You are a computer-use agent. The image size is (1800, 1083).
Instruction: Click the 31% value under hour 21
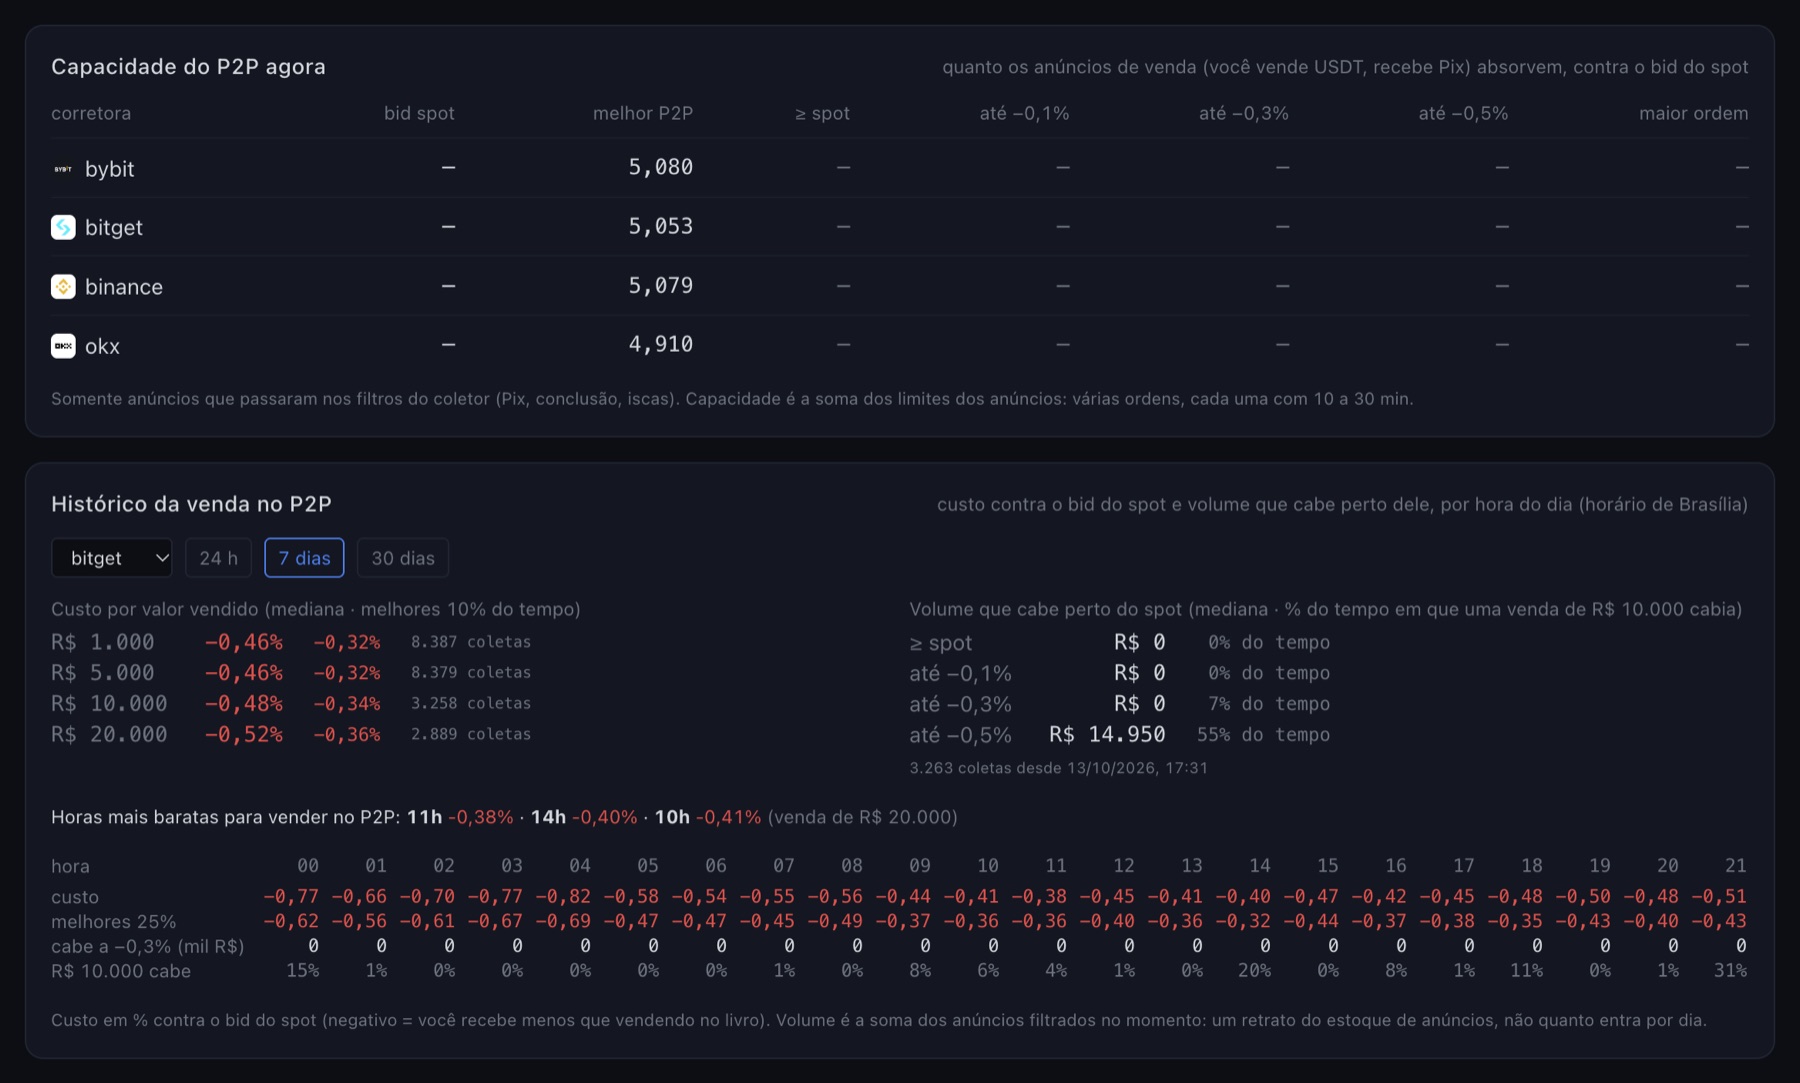coord(1730,970)
